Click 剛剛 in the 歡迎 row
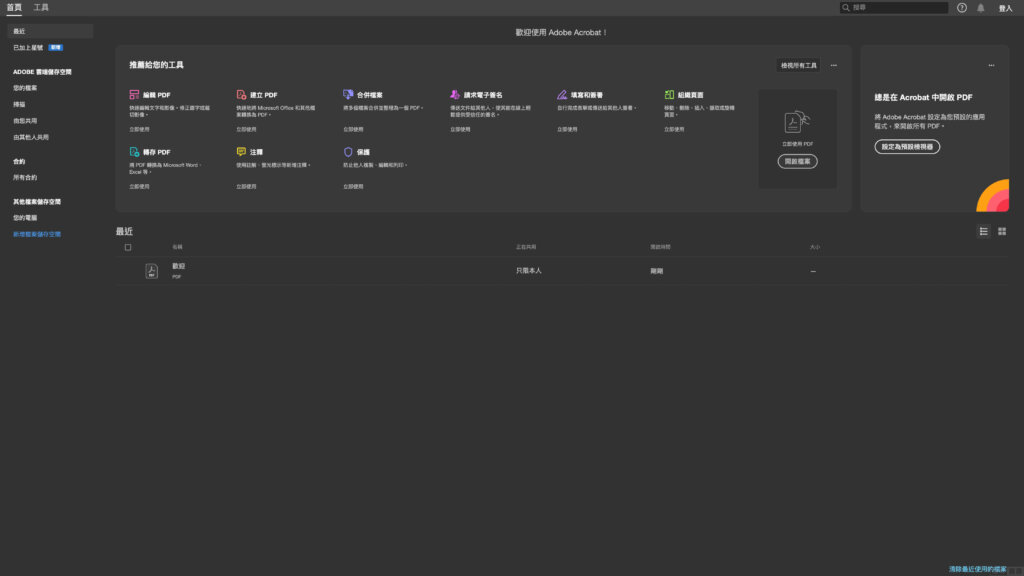This screenshot has width=1024, height=576. tap(656, 271)
